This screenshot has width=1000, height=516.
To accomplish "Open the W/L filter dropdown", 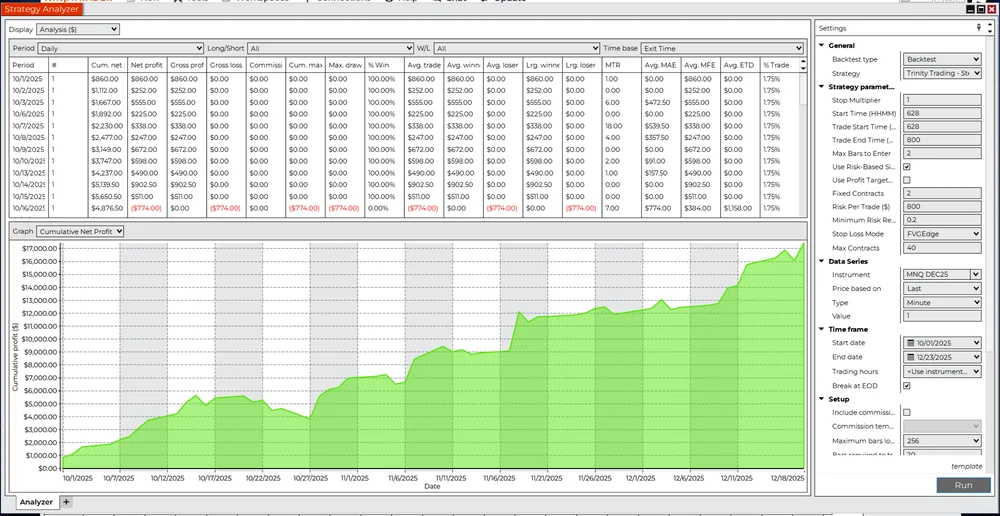I will [x=517, y=48].
